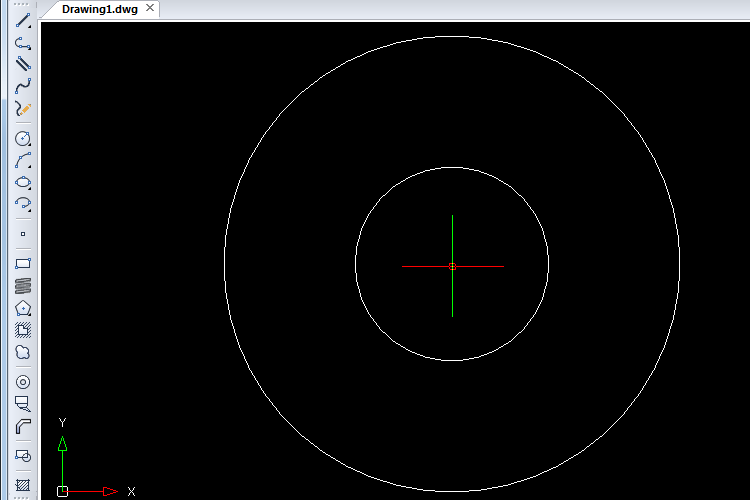The height and width of the screenshot is (500, 750).
Task: Select the Circle tool
Action: coord(23,138)
